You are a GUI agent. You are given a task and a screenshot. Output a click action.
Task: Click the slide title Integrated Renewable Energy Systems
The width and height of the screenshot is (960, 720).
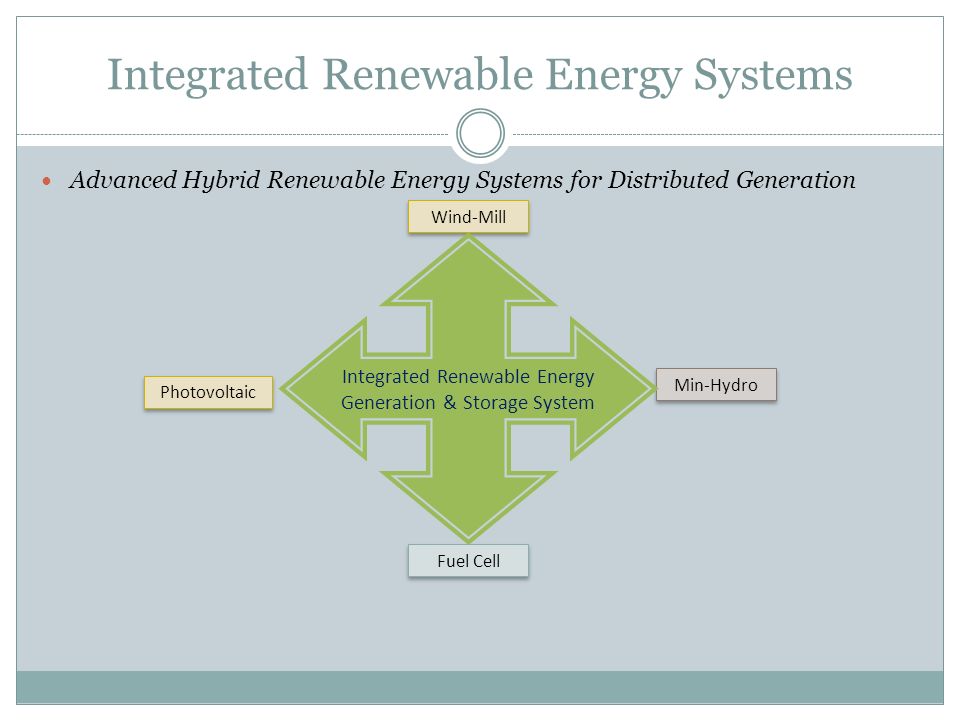pyautogui.click(x=480, y=75)
